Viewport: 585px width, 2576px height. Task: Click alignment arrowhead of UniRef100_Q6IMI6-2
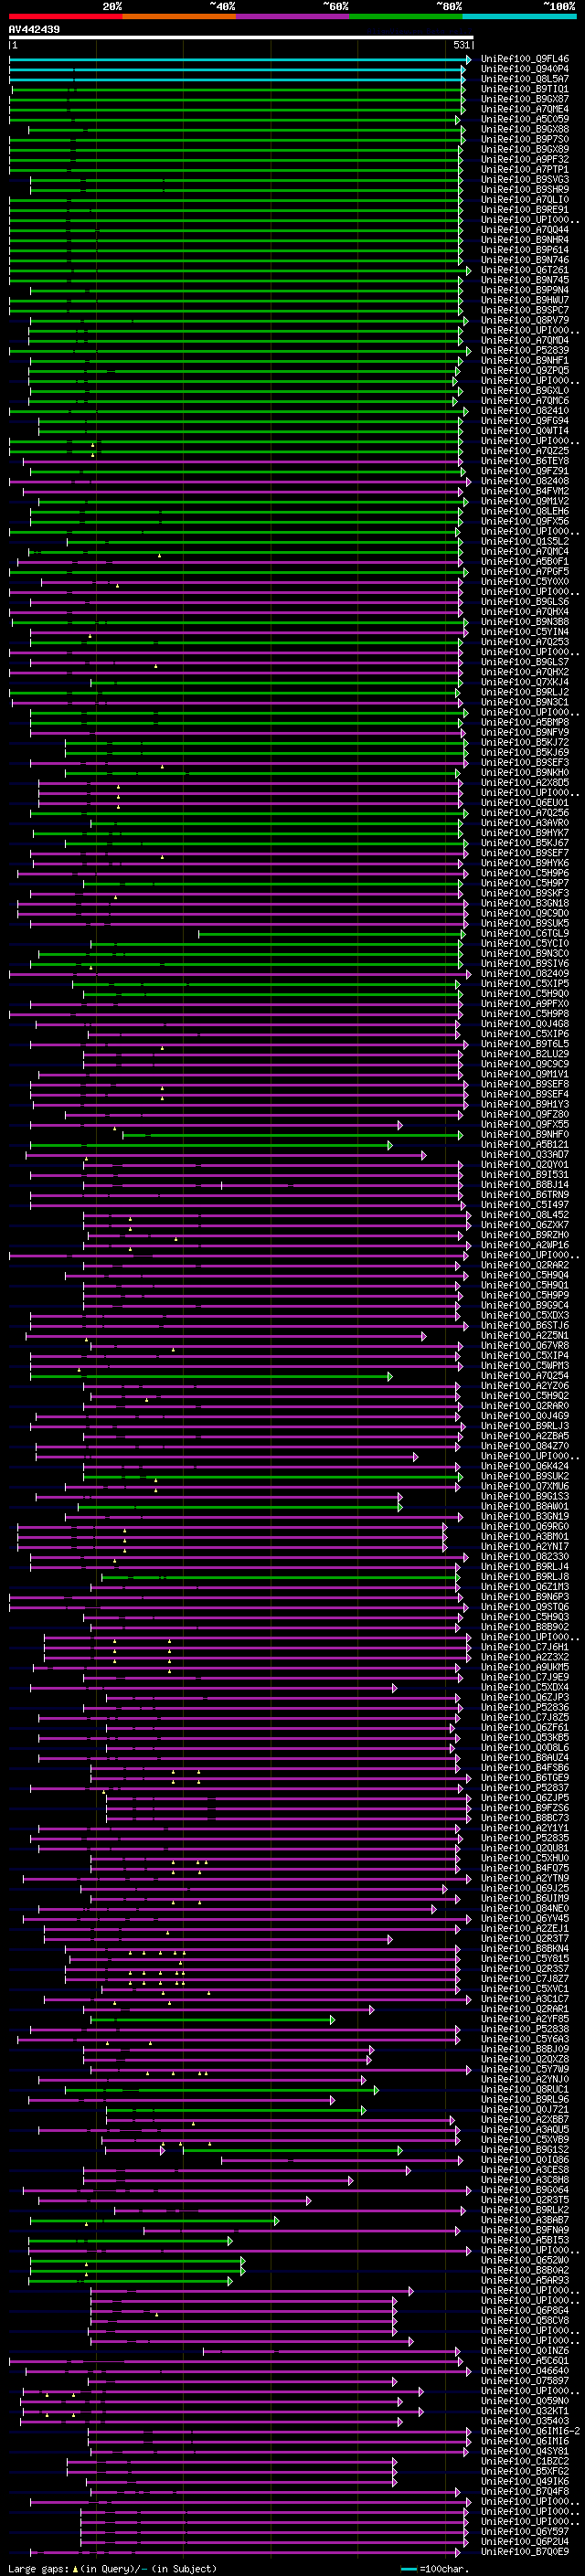(x=468, y=2431)
